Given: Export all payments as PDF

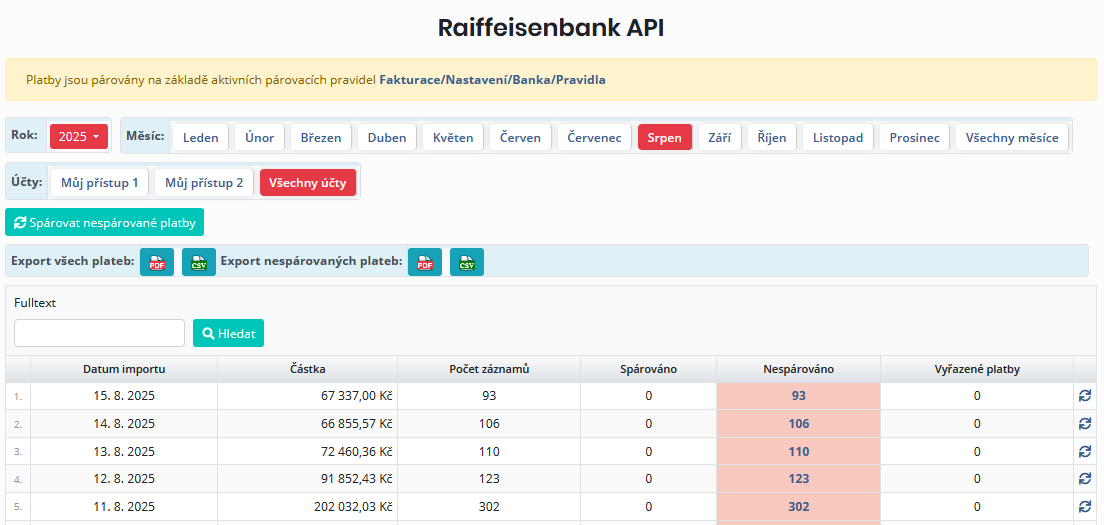Looking at the screenshot, I should click(x=157, y=262).
